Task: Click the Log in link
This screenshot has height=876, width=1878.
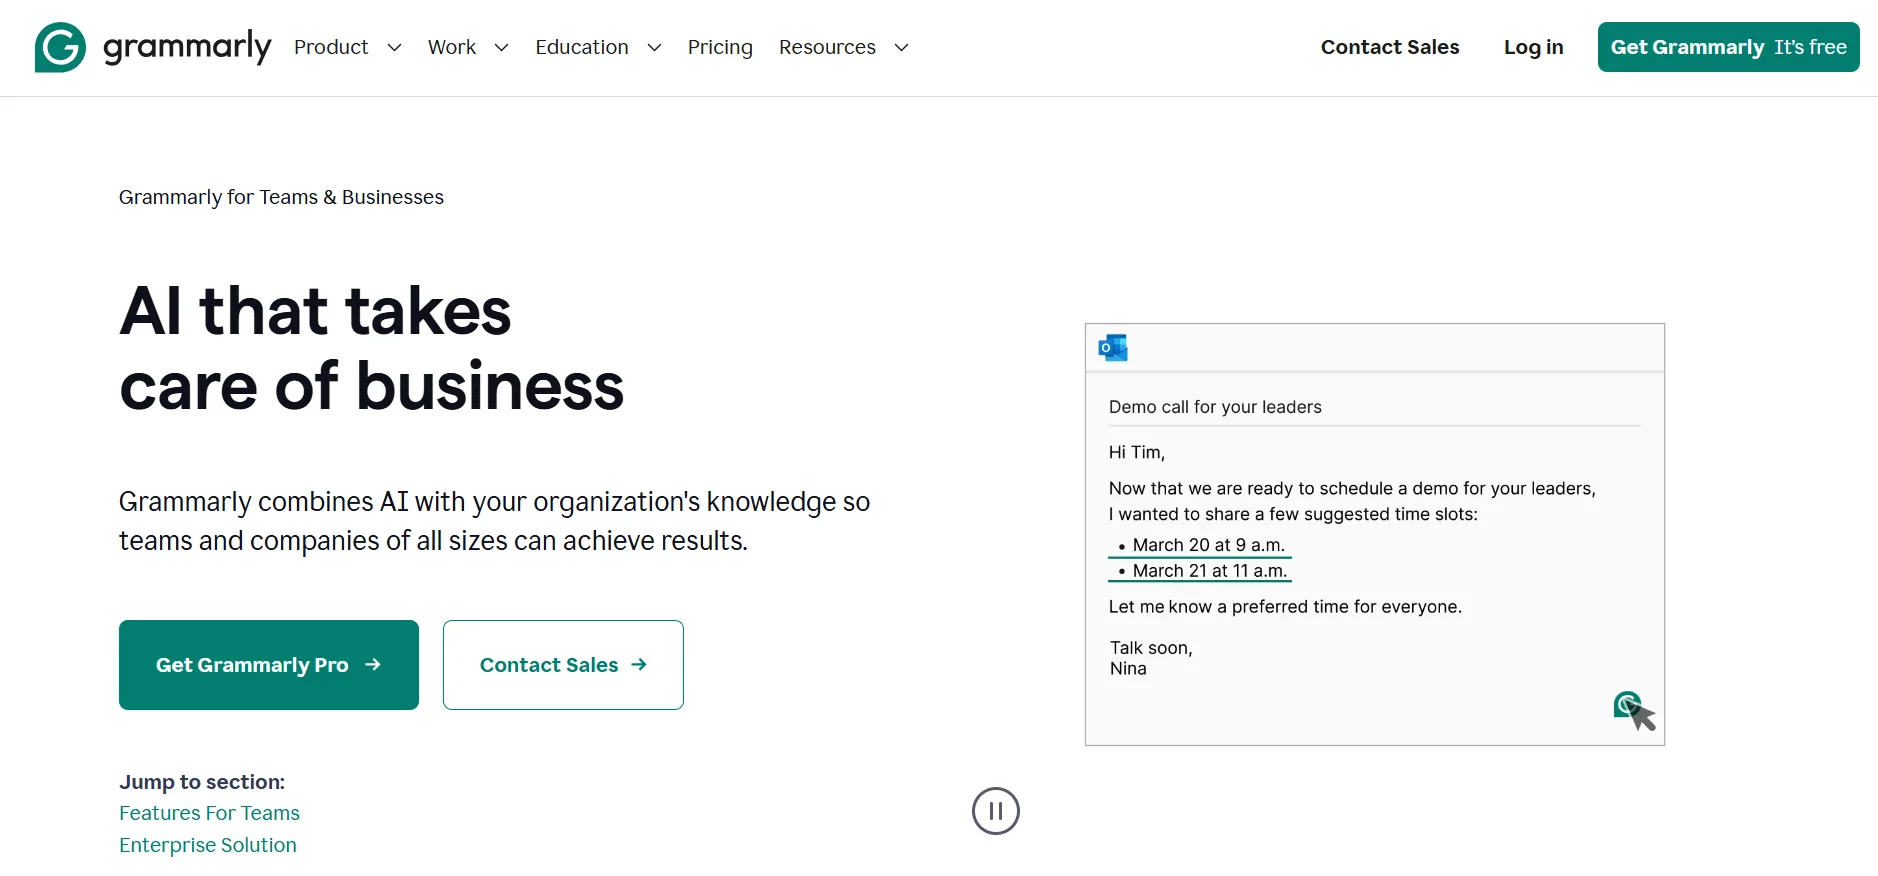Action: coord(1533,47)
